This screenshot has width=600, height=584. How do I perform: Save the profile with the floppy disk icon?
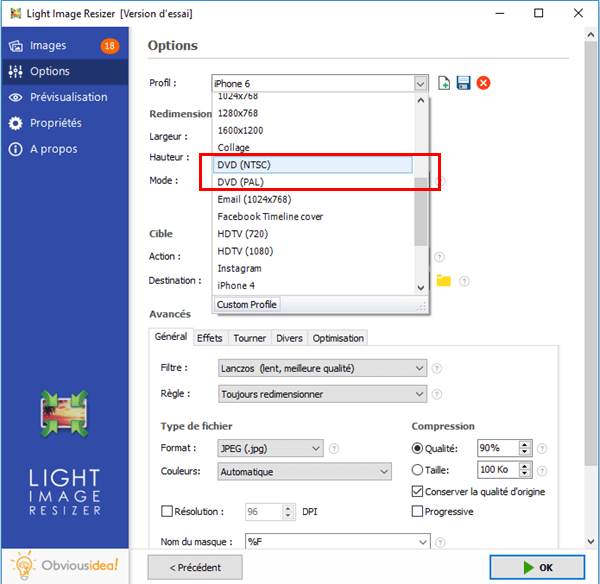(x=463, y=83)
